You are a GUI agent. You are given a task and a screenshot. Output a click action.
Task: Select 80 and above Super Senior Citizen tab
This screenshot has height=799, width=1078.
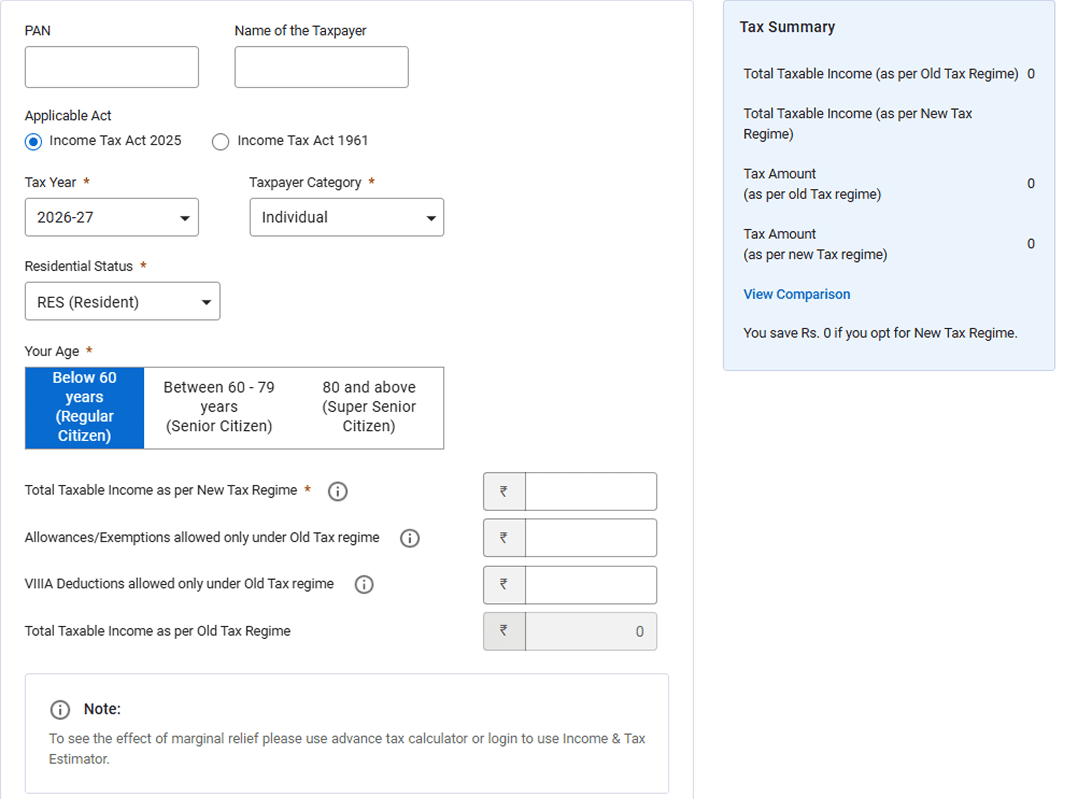click(x=369, y=407)
